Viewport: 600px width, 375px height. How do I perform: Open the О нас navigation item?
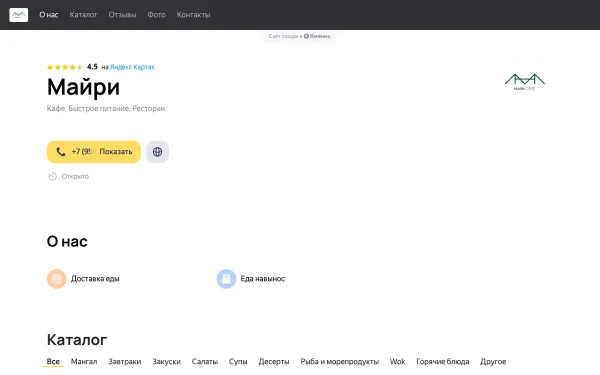pos(49,15)
